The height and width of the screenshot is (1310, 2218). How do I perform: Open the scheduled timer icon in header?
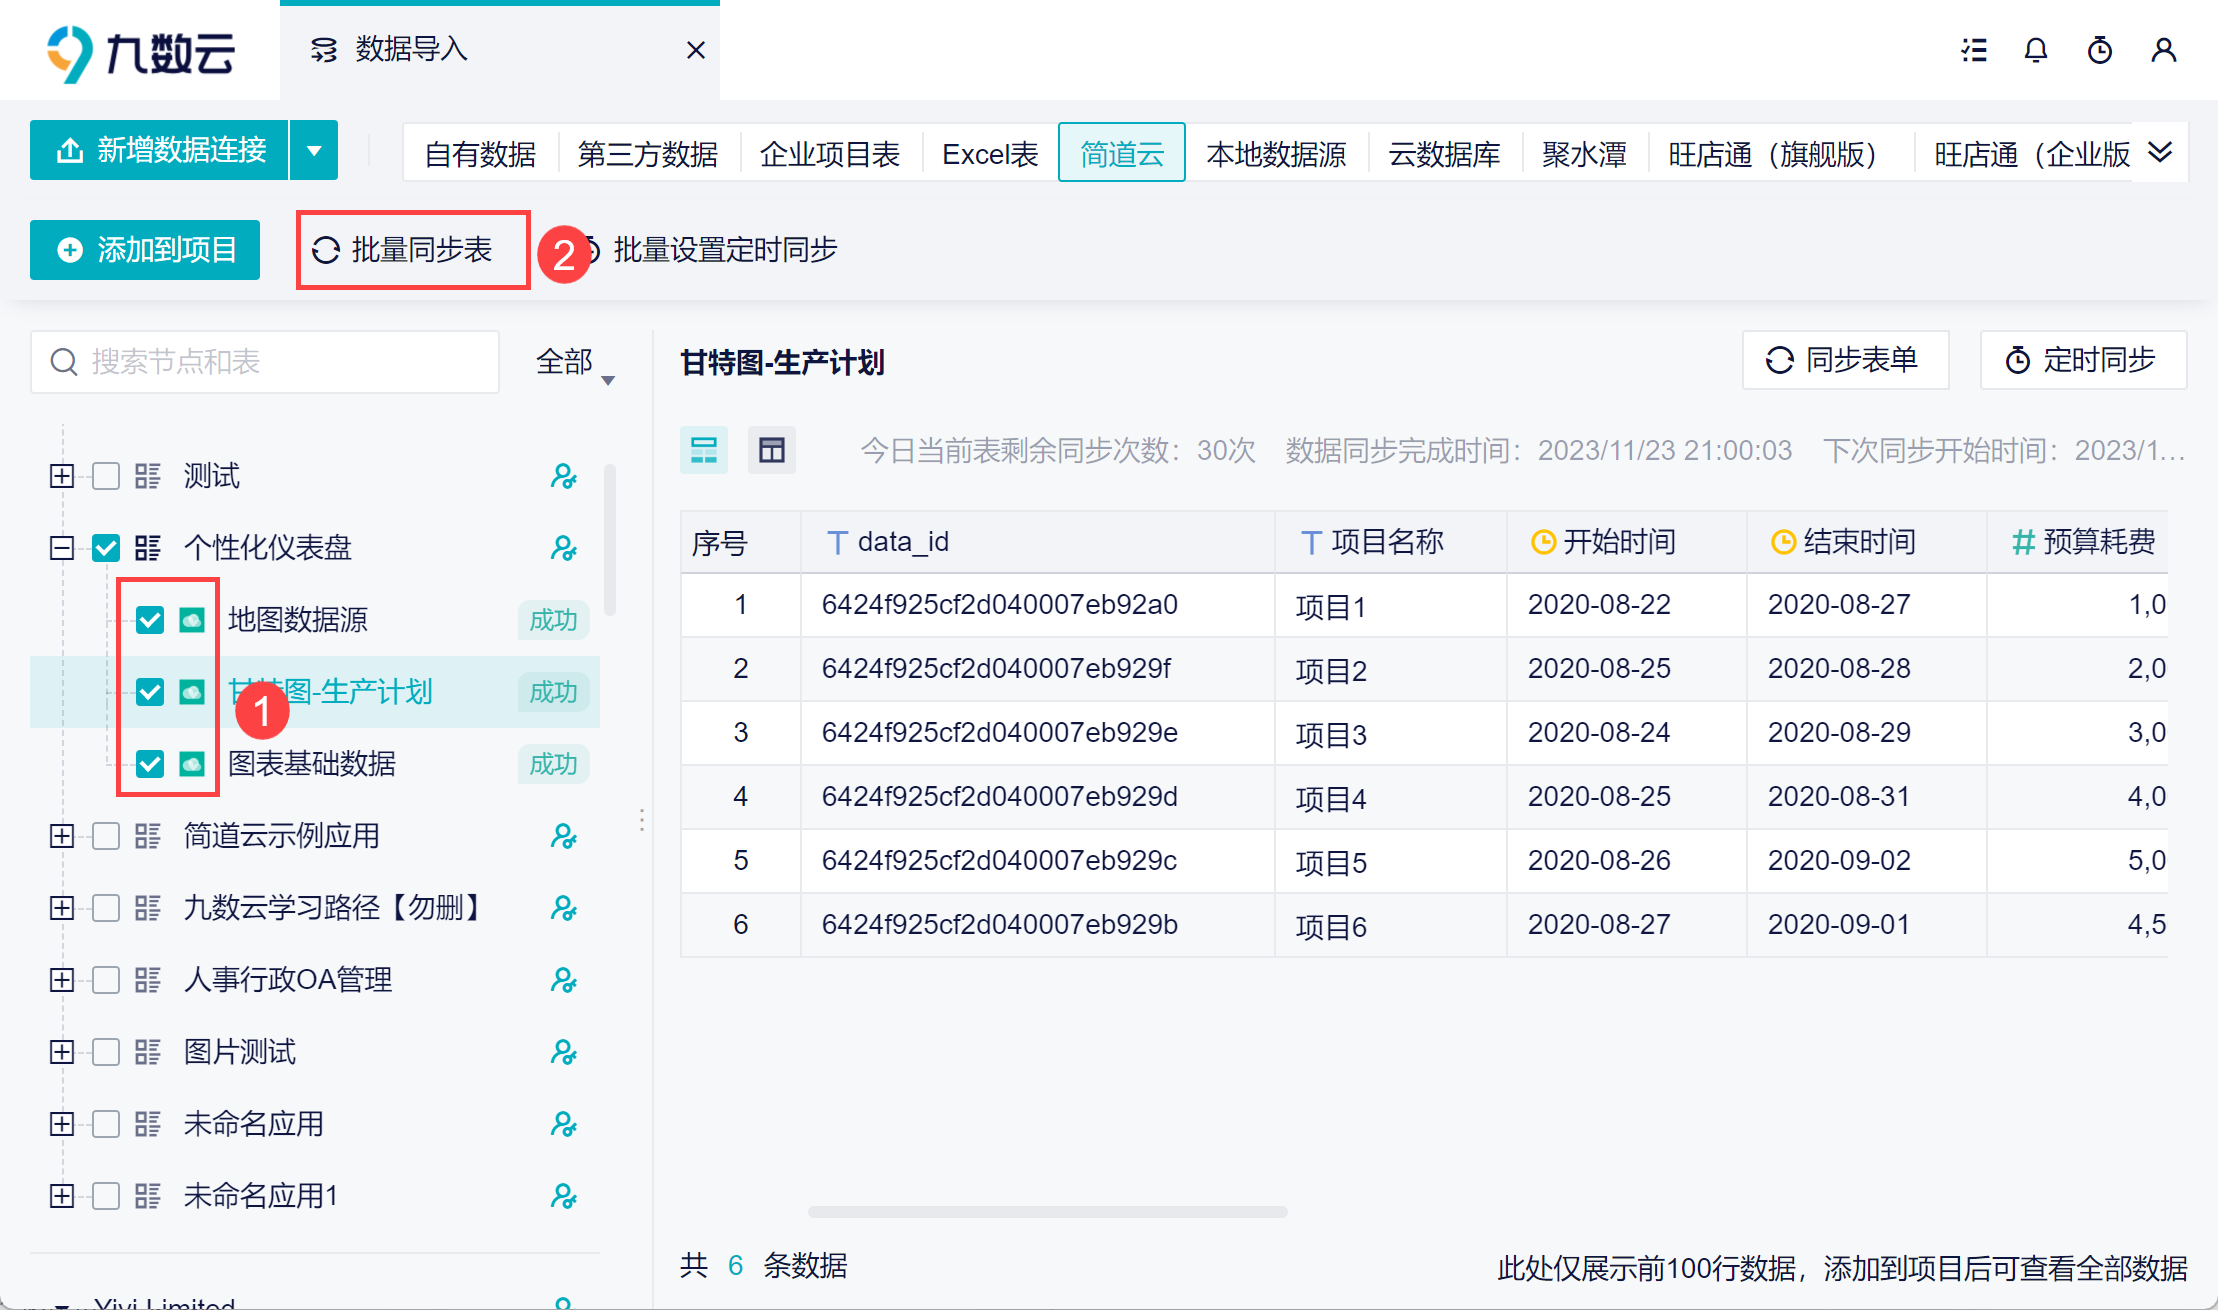tap(2100, 50)
